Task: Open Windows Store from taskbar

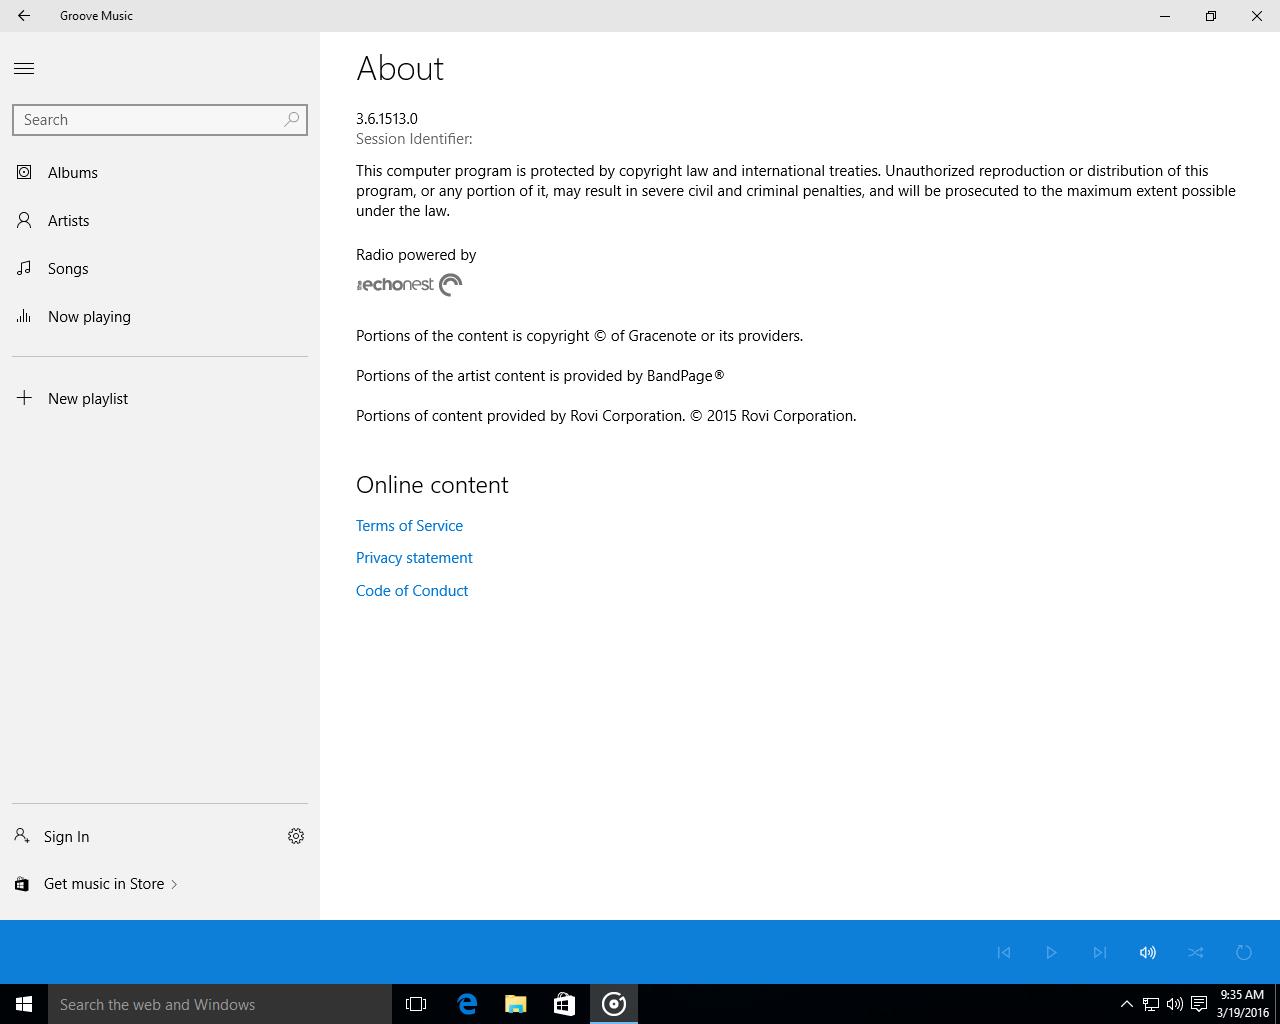Action: [565, 1004]
